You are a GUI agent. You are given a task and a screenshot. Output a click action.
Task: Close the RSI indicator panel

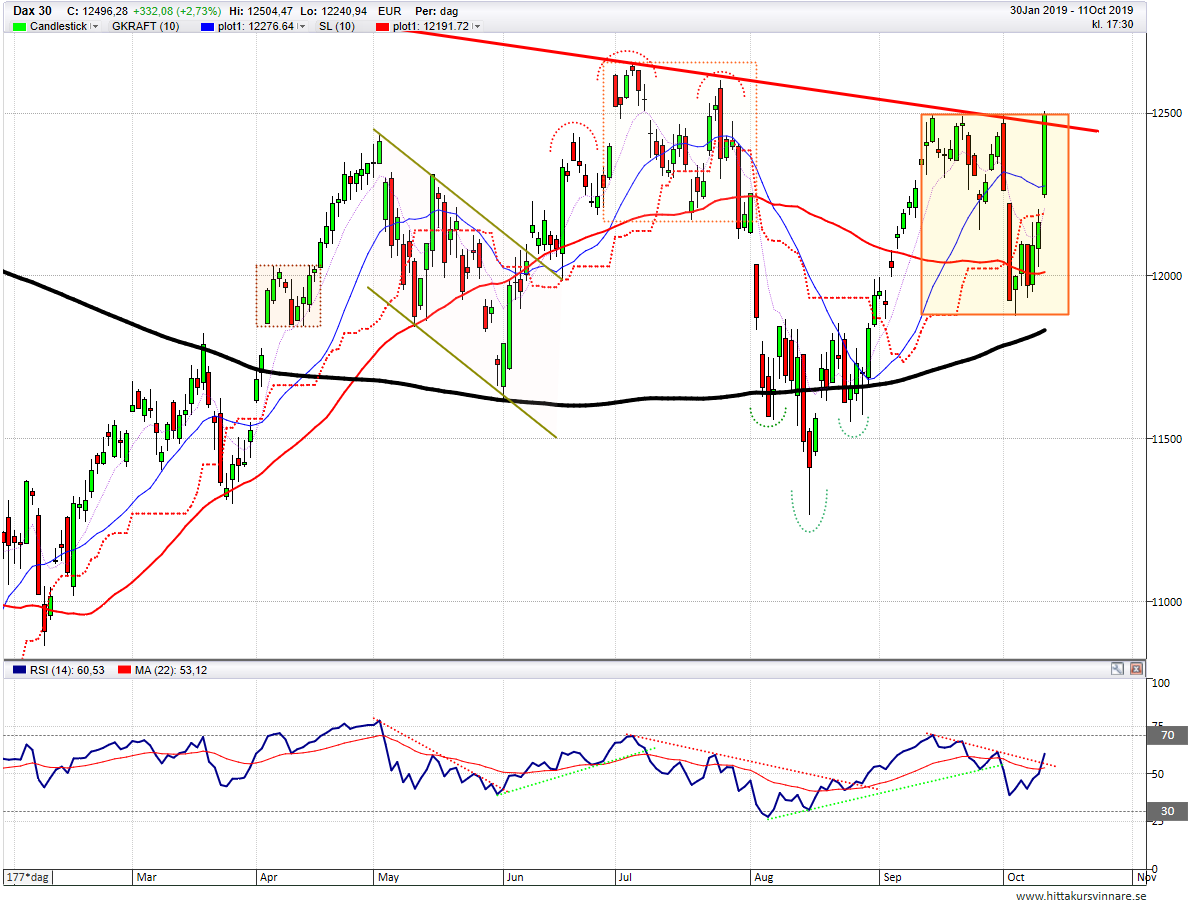(1136, 669)
